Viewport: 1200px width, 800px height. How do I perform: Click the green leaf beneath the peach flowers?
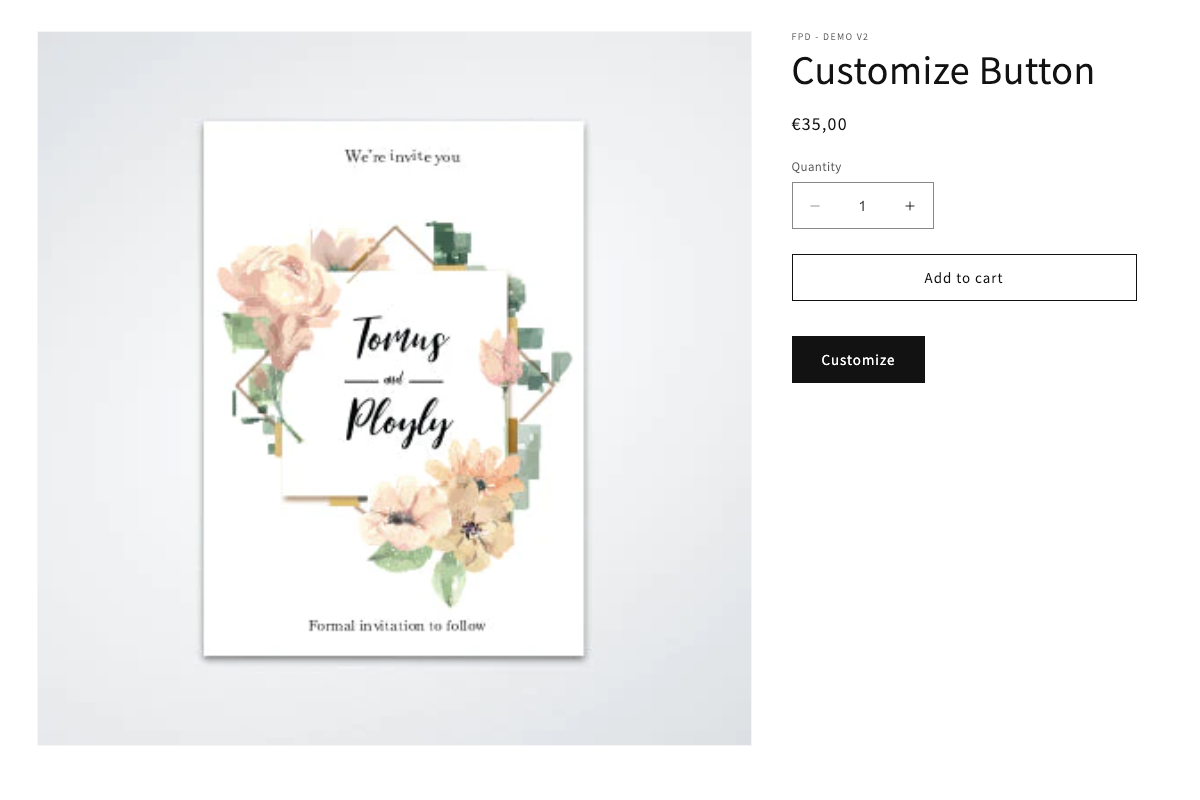(x=449, y=580)
